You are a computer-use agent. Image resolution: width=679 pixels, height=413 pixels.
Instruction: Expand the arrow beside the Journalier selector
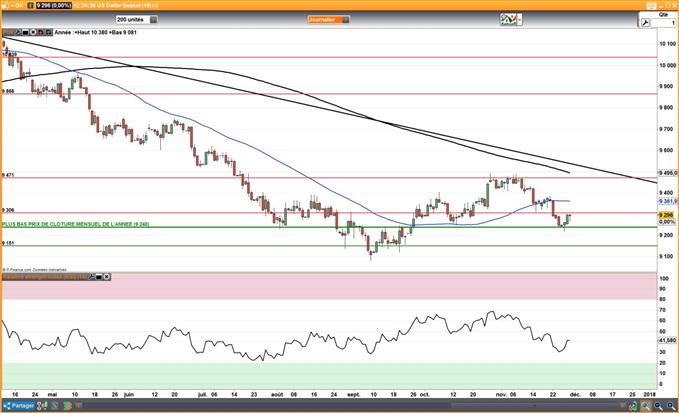click(x=346, y=19)
